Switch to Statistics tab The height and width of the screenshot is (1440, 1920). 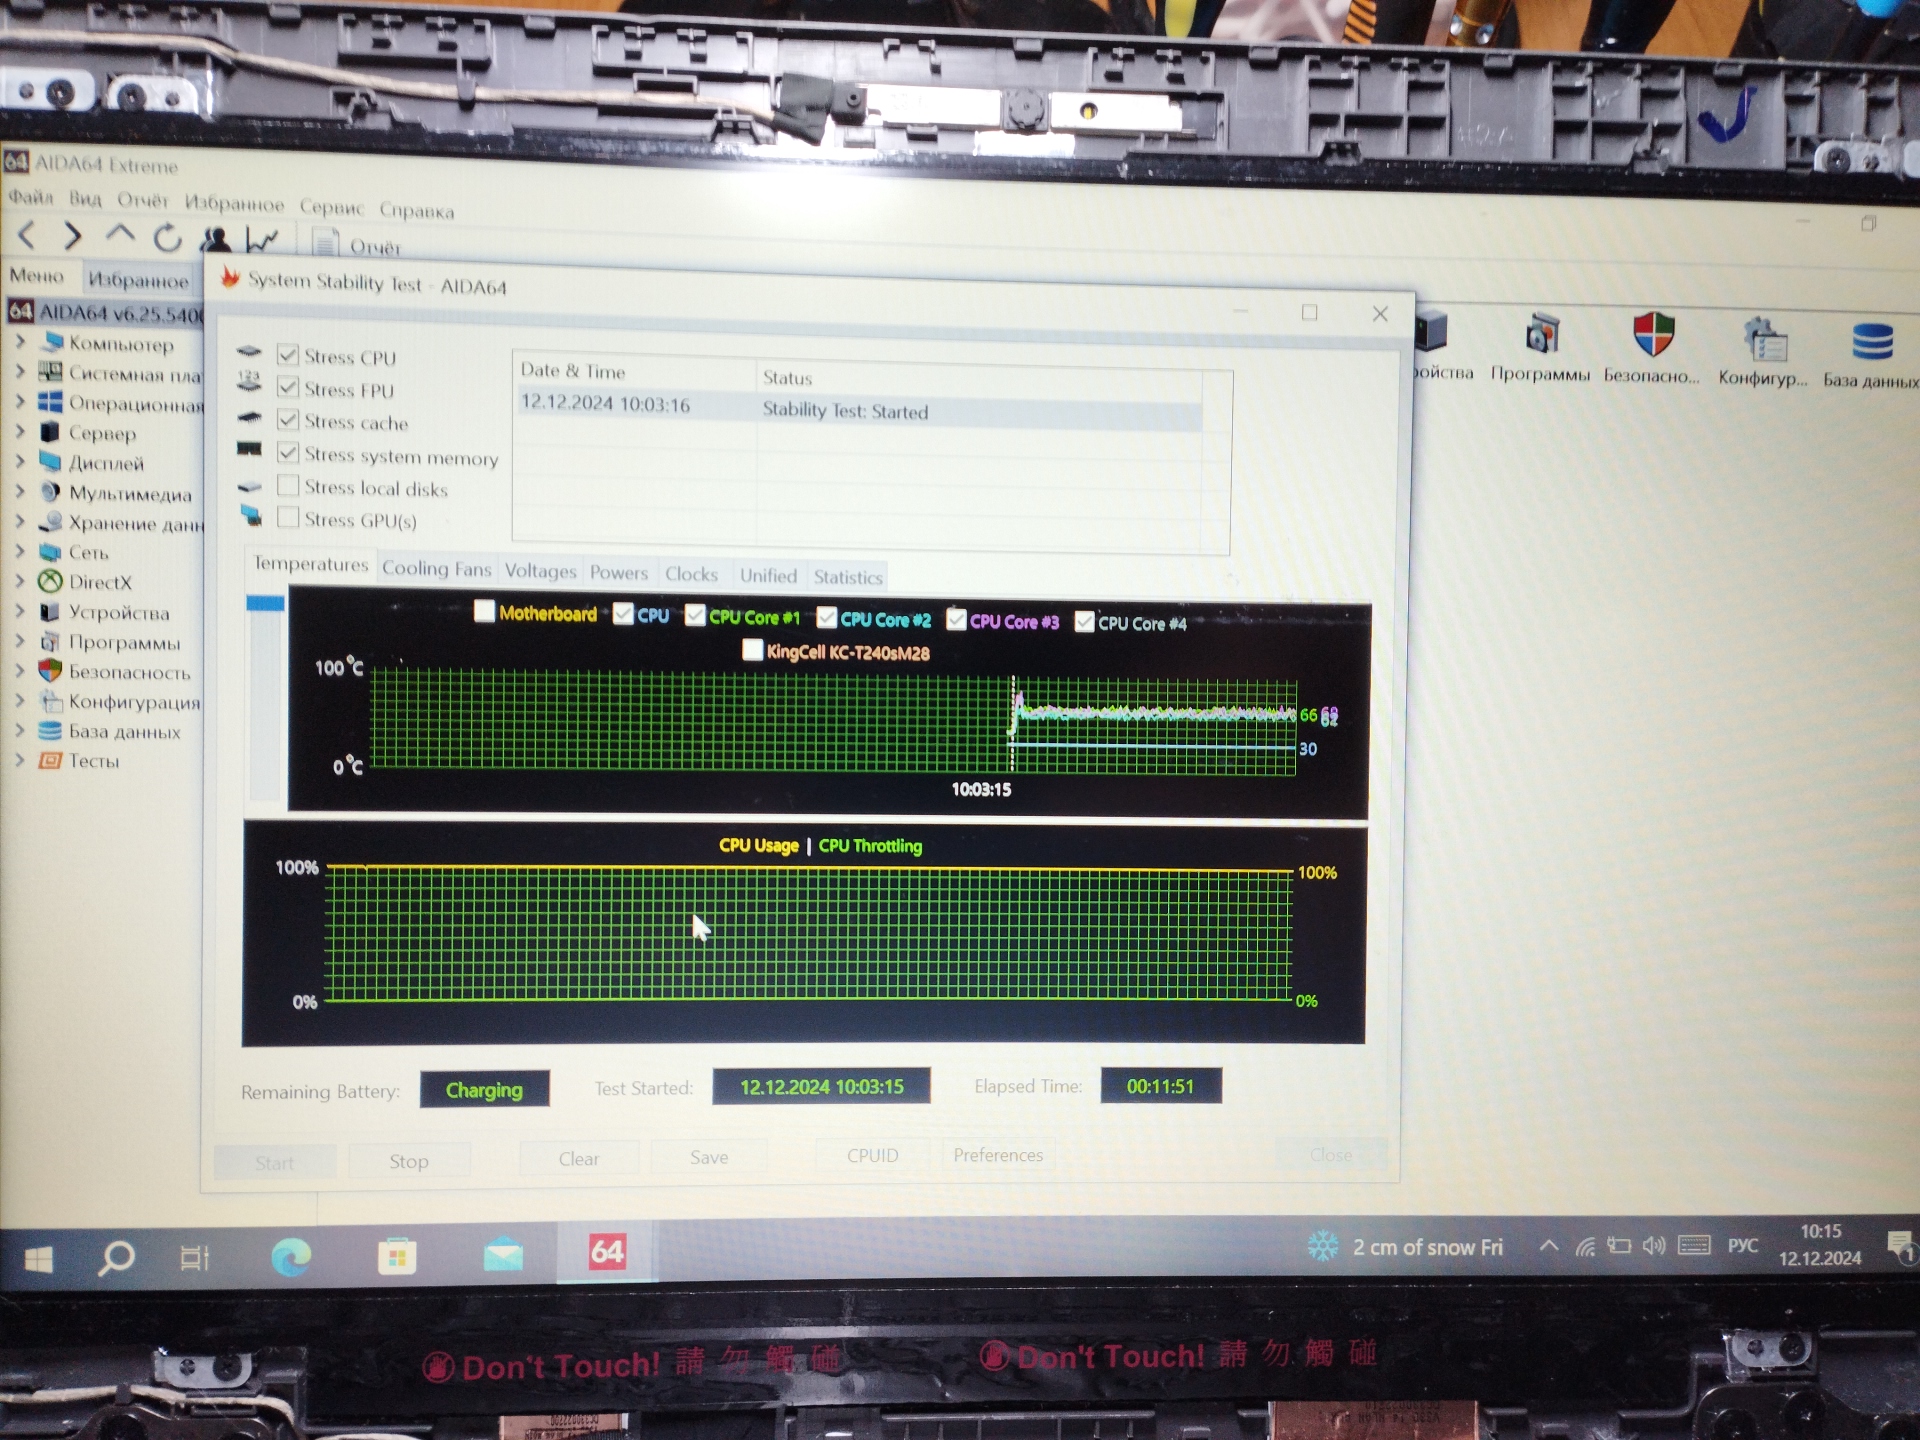pos(848,577)
